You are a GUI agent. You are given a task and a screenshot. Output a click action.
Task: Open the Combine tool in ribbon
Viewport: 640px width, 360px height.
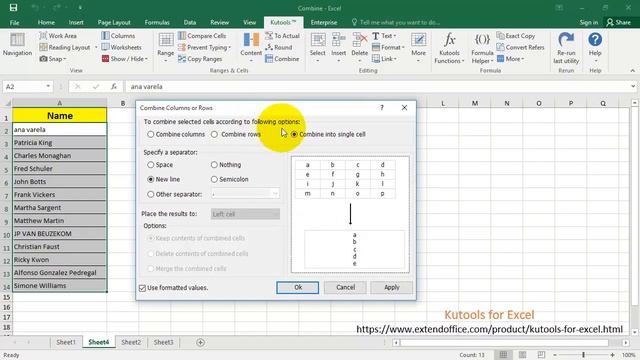[282, 59]
